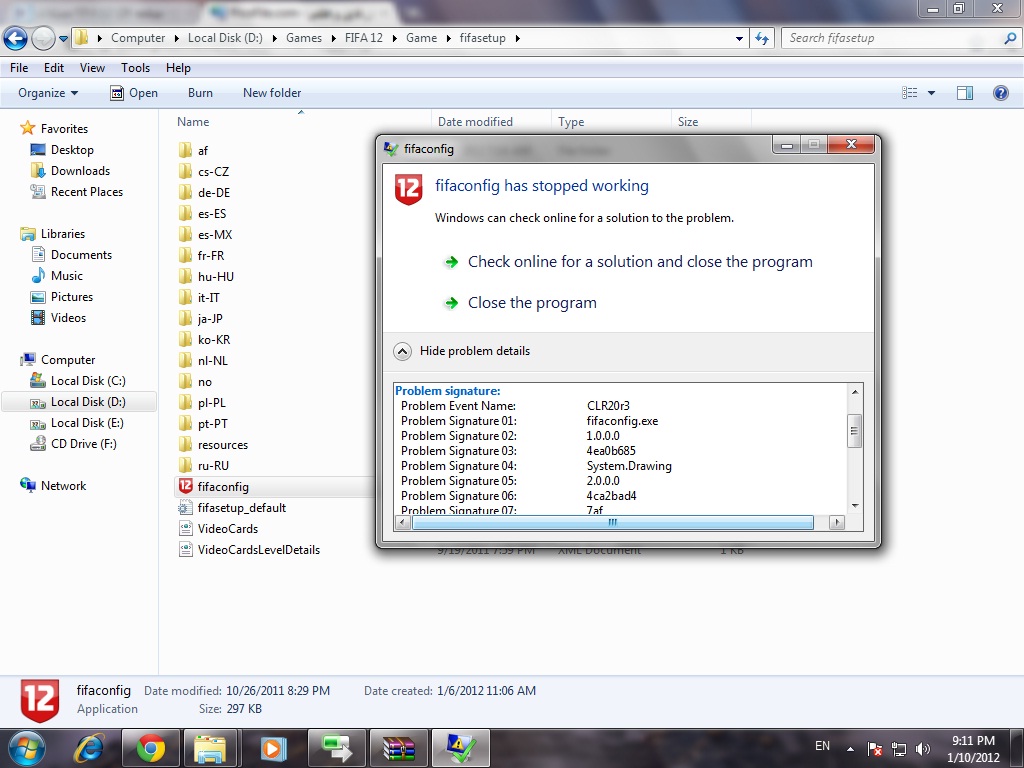
Task: Sort files by the Name column header
Action: tap(193, 121)
